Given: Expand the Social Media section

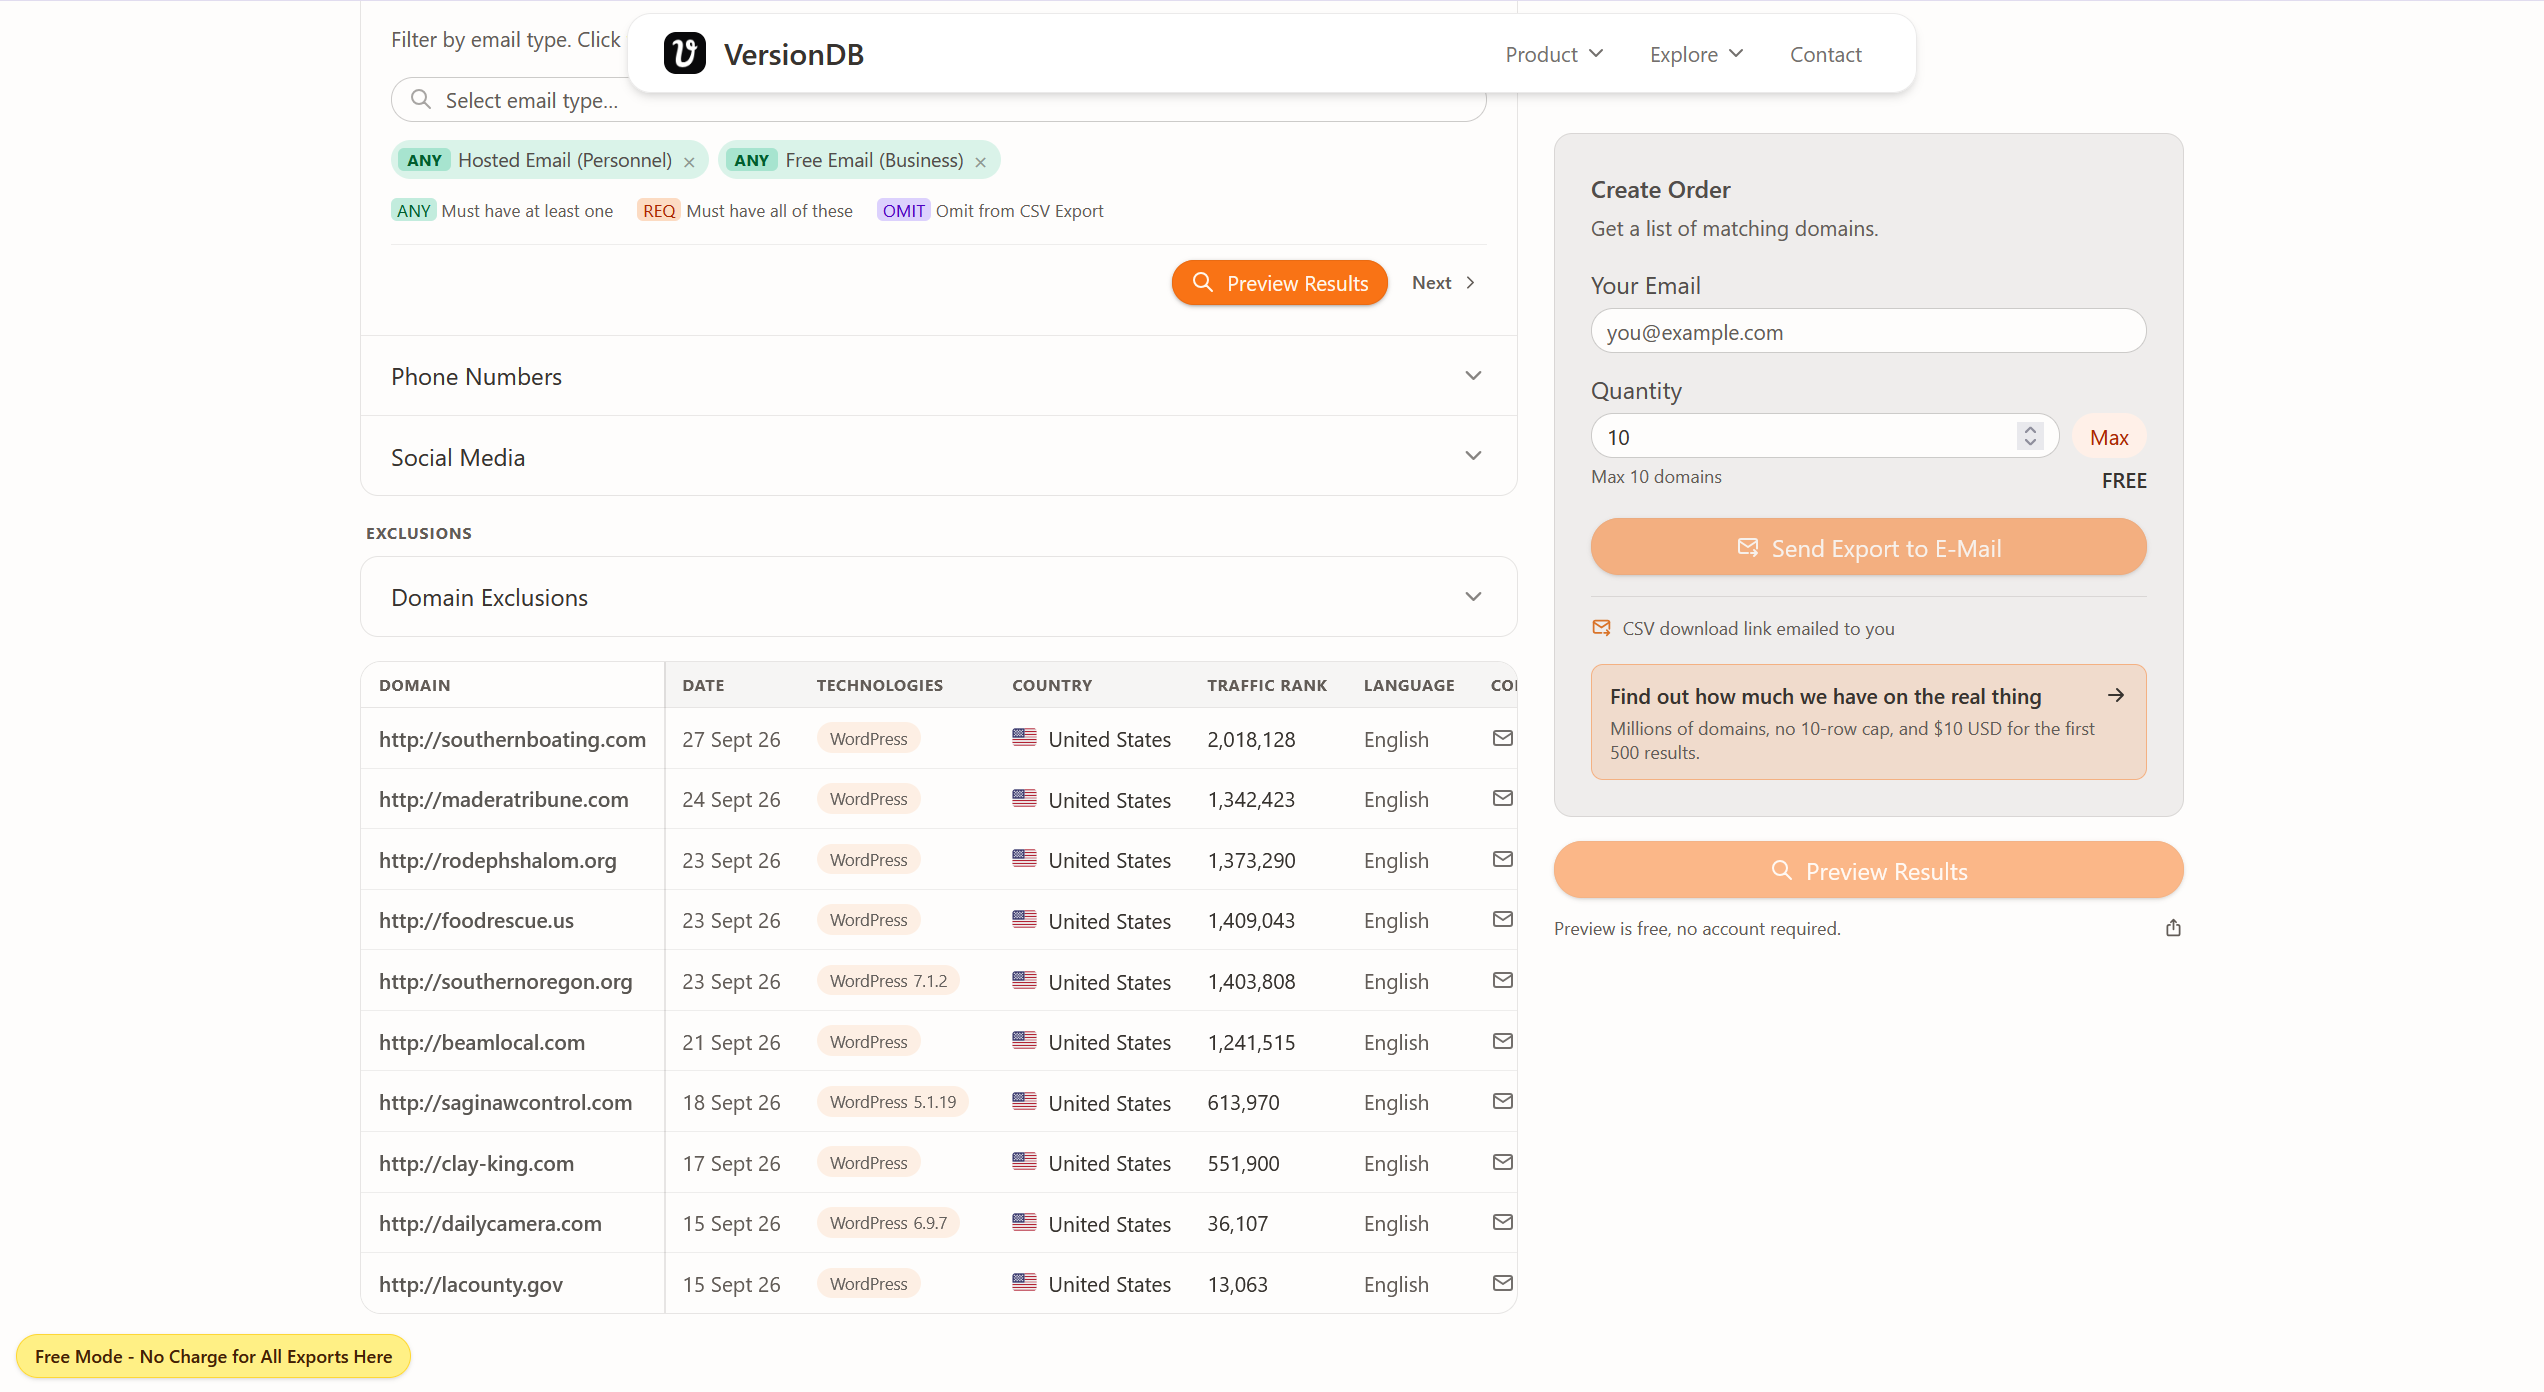Looking at the screenshot, I should click(x=938, y=457).
